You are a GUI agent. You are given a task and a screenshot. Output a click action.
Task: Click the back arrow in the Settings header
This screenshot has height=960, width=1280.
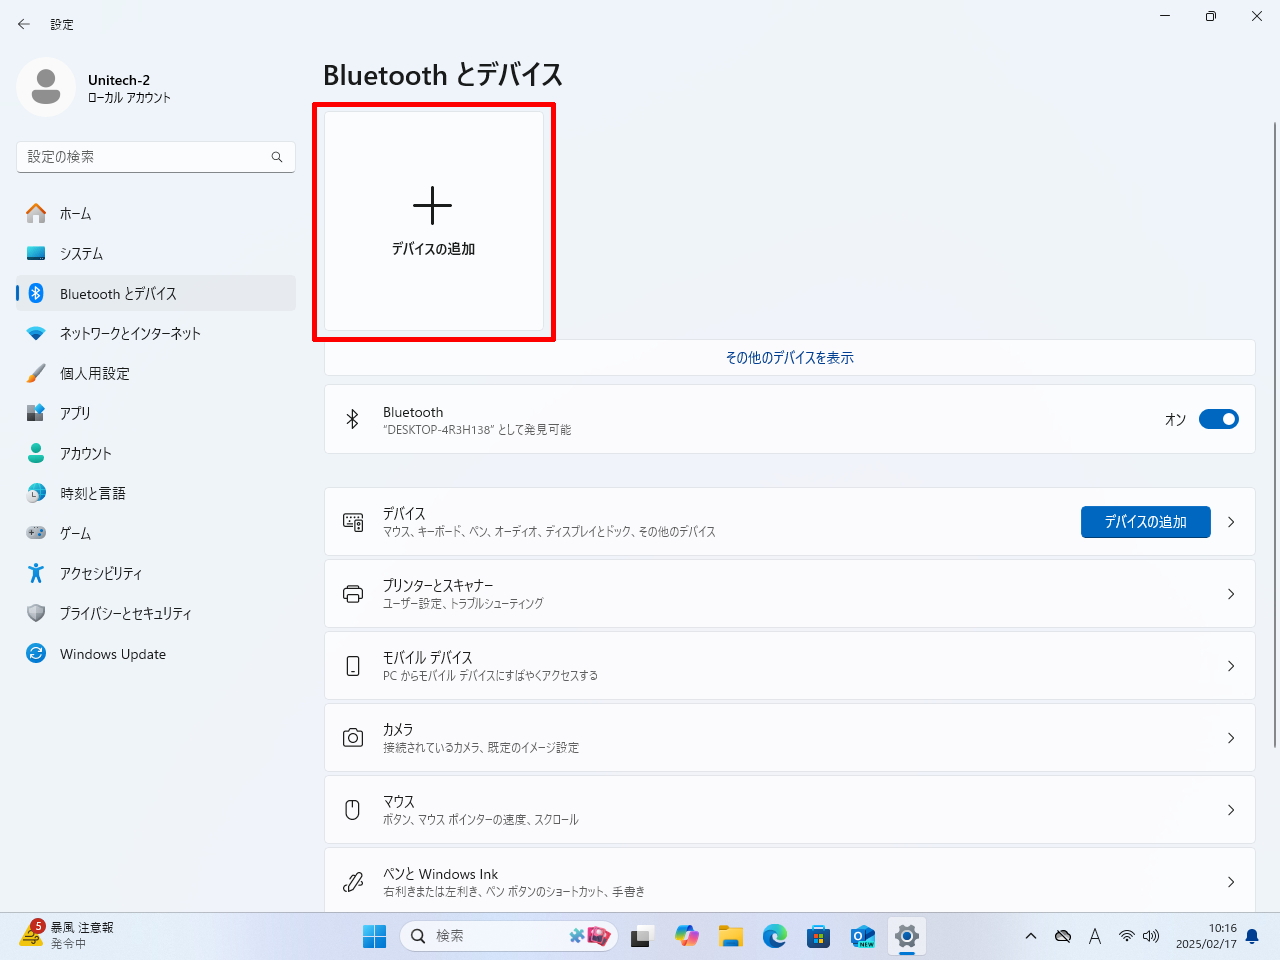tap(24, 24)
